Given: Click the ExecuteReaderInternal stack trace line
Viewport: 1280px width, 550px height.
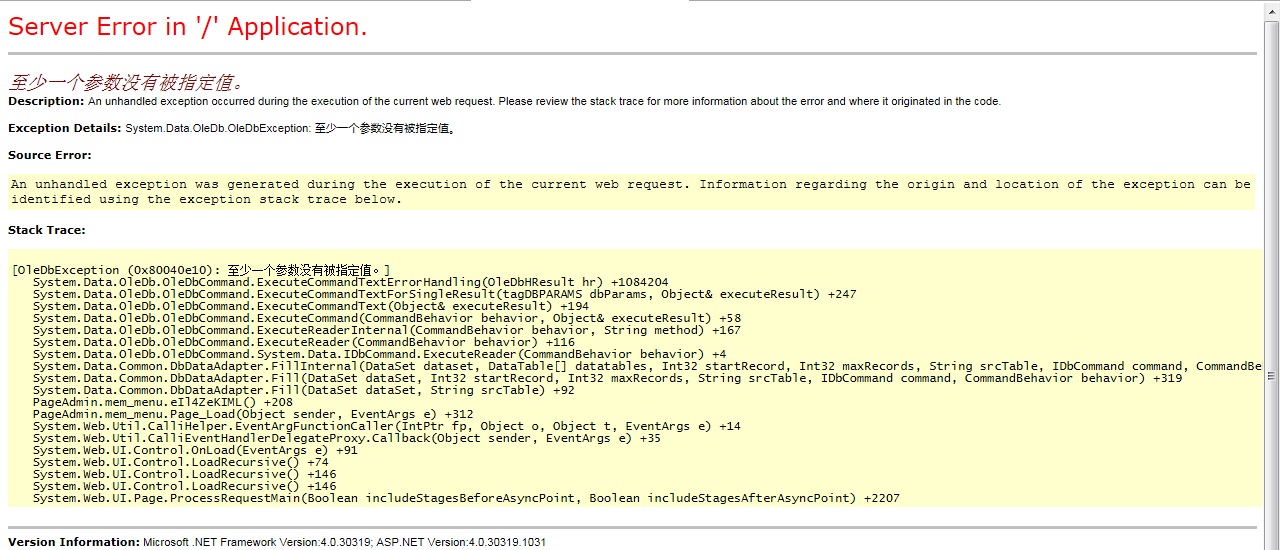Looking at the screenshot, I should [386, 330].
